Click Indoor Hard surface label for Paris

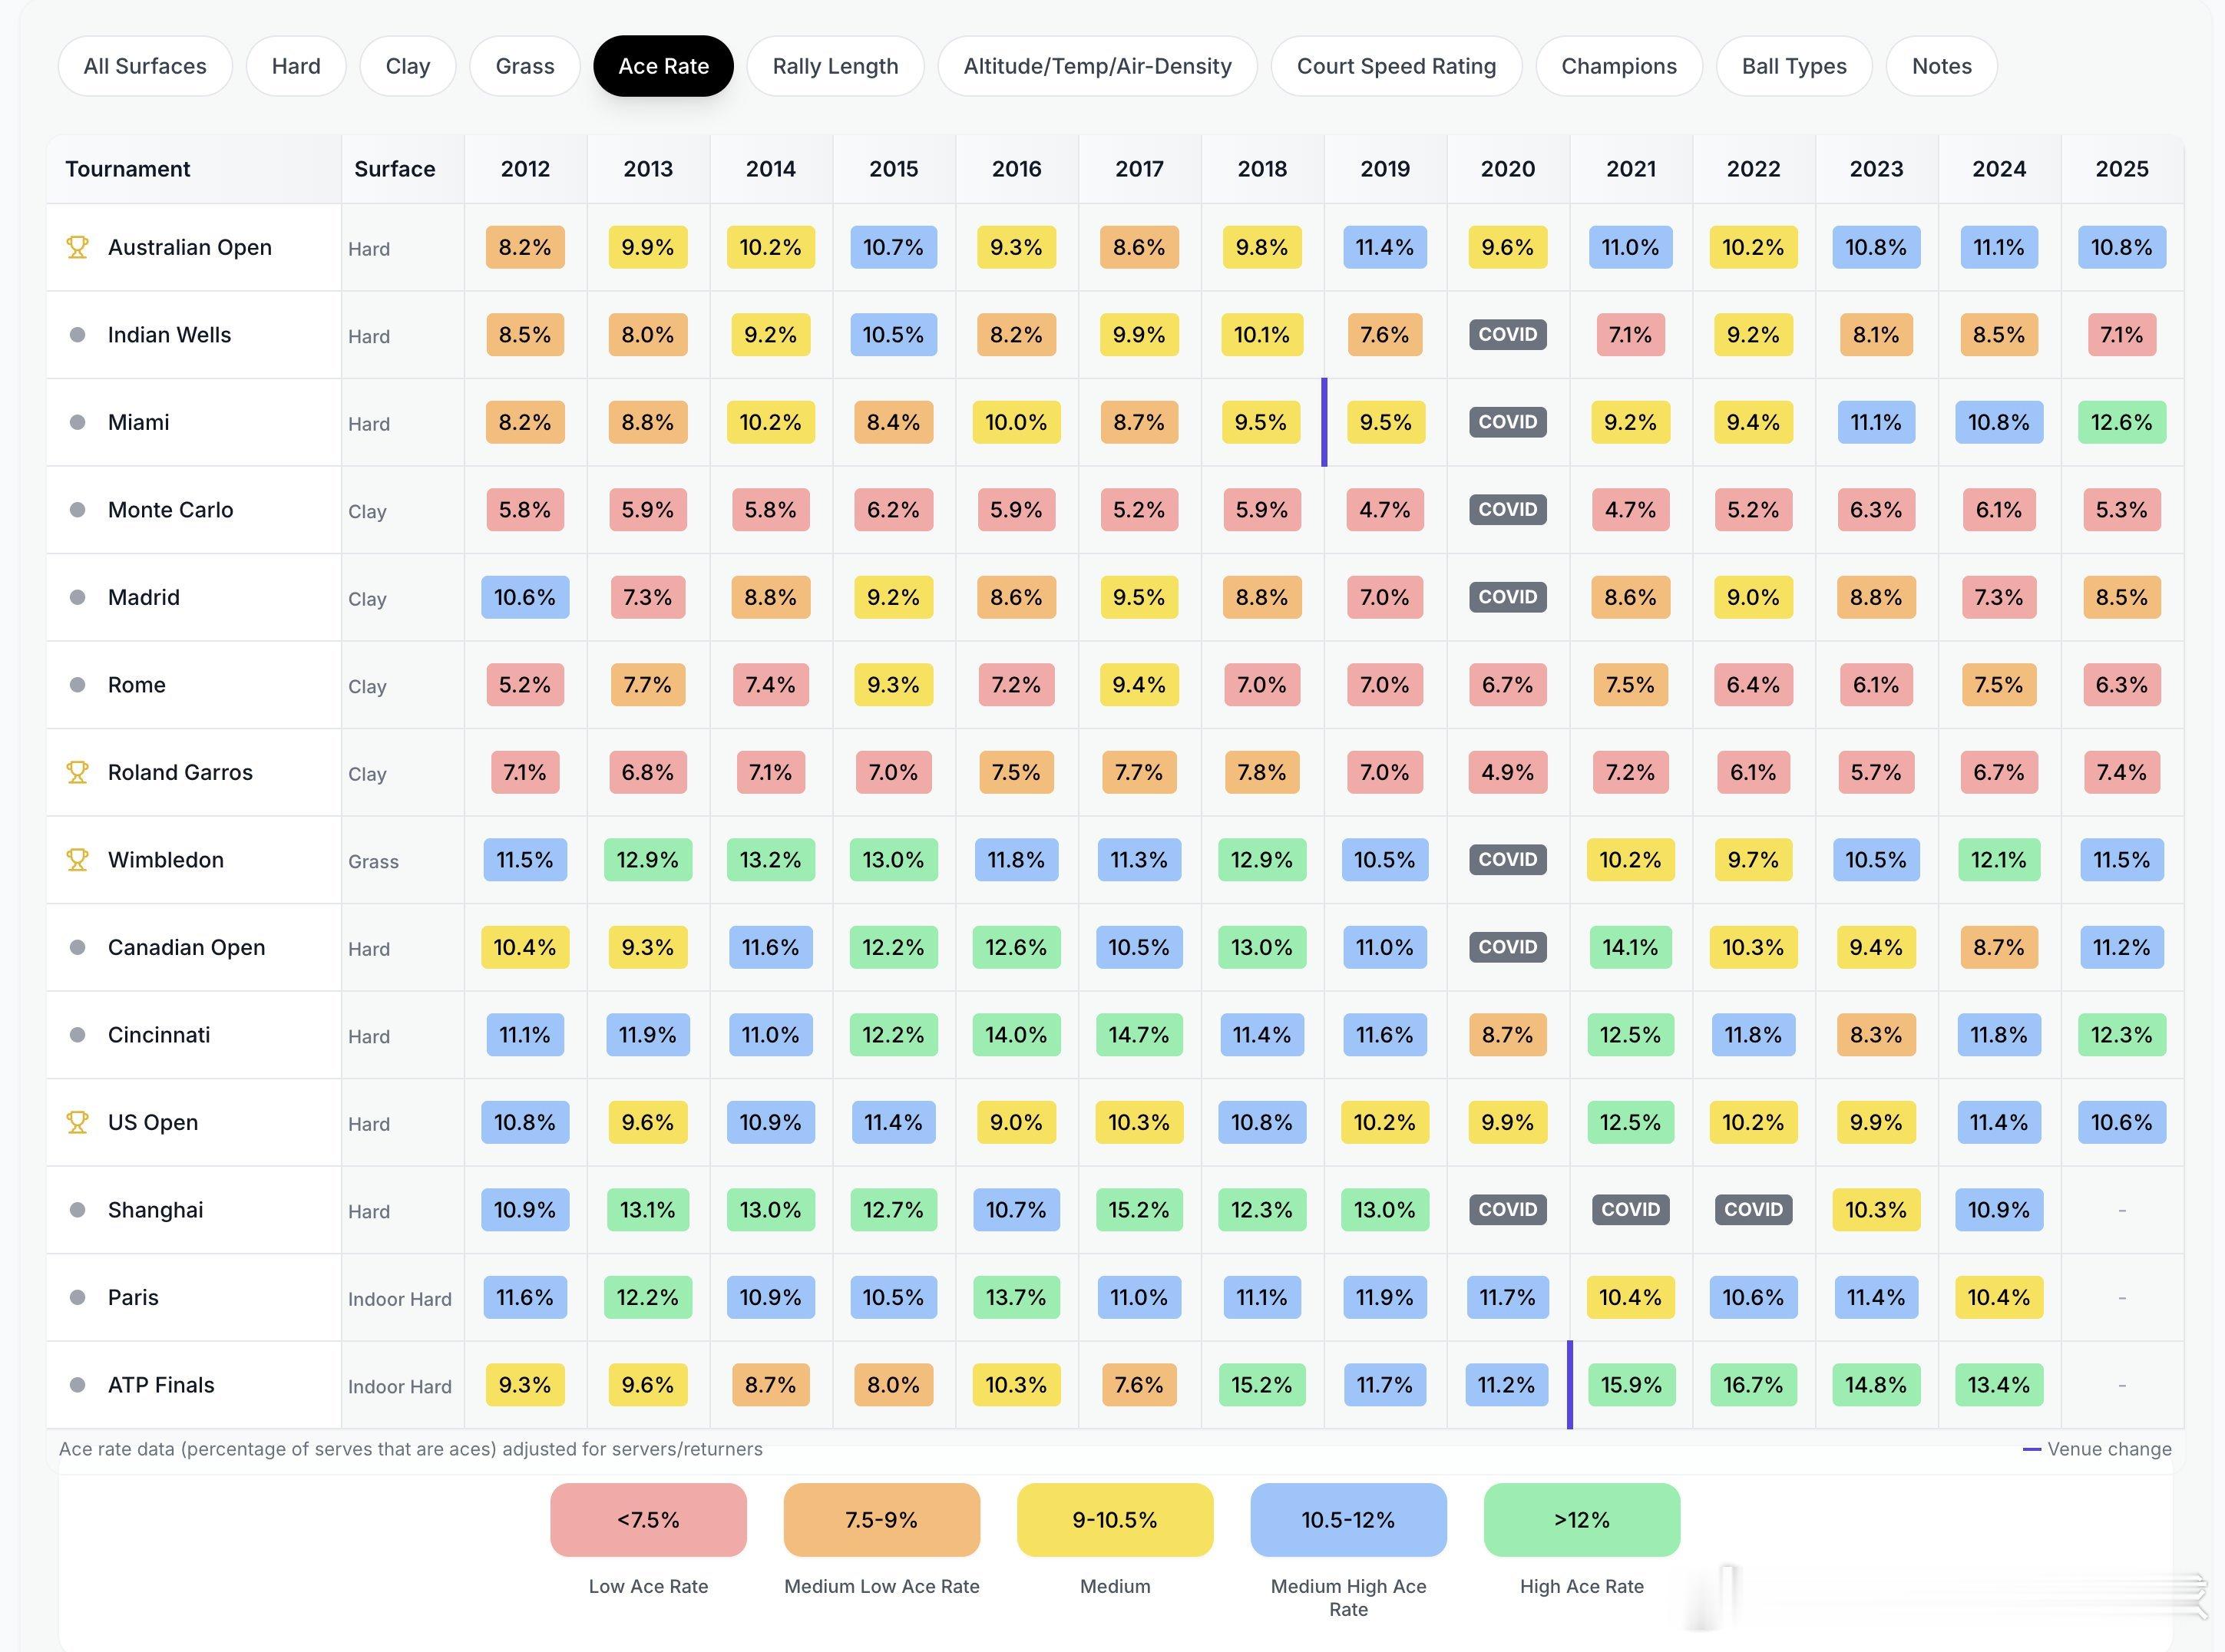pos(400,1299)
